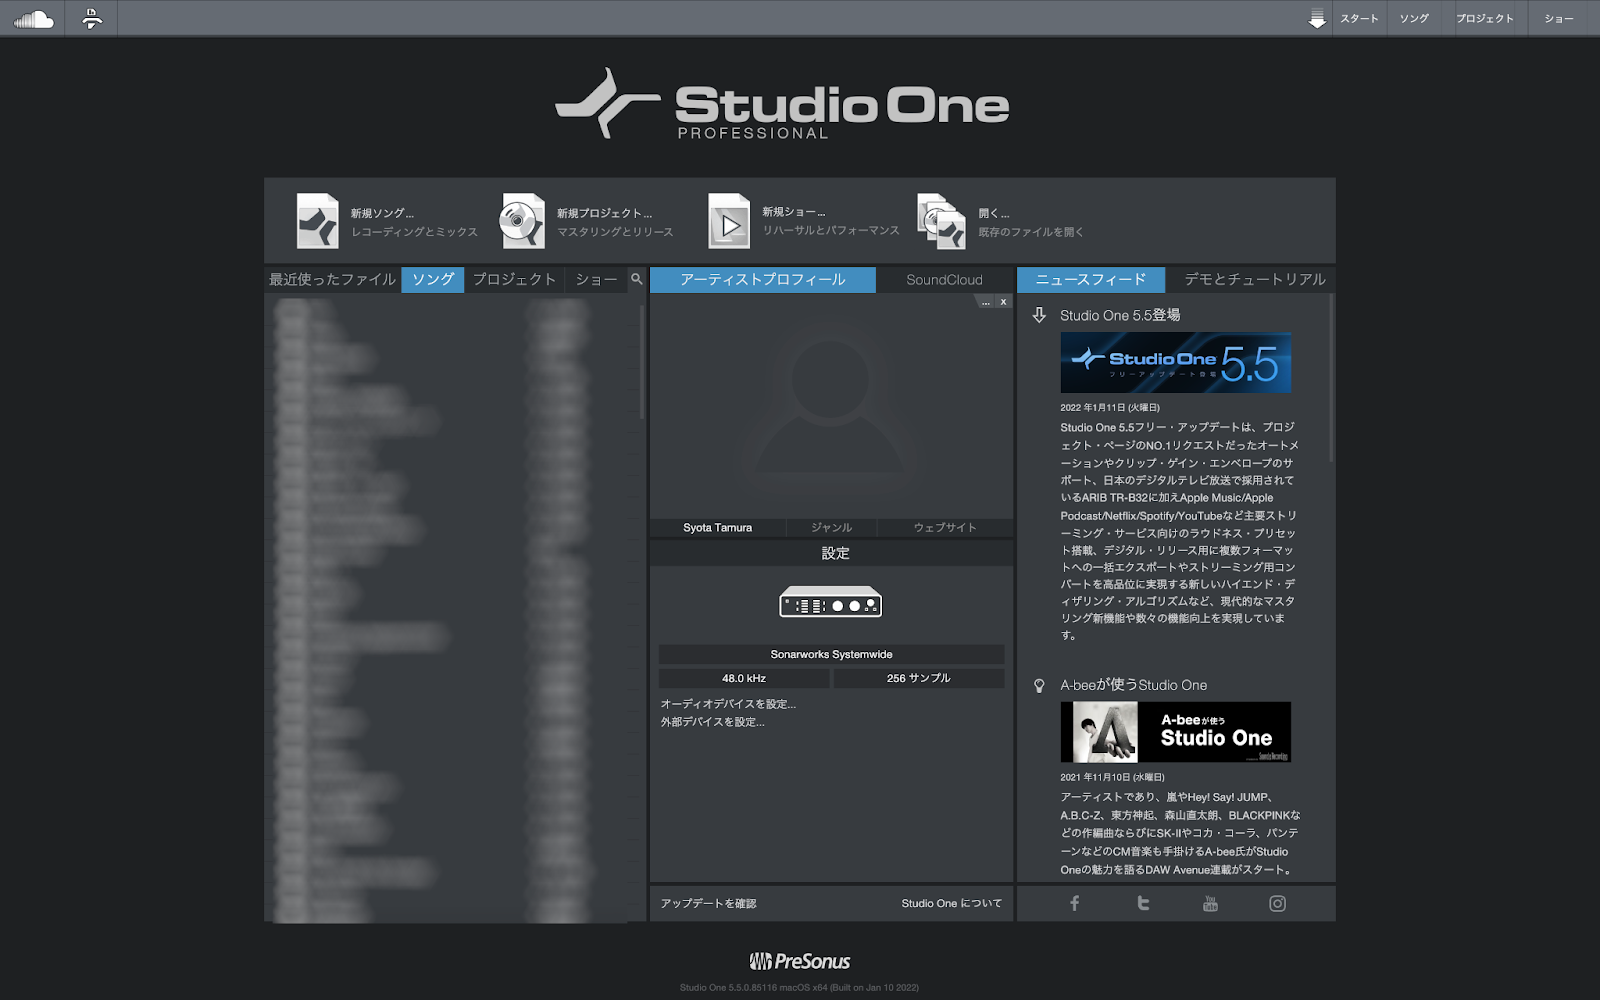Open the 48.0 kHz sample rate selector
Viewport: 1600px width, 1000px height.
pos(744,678)
